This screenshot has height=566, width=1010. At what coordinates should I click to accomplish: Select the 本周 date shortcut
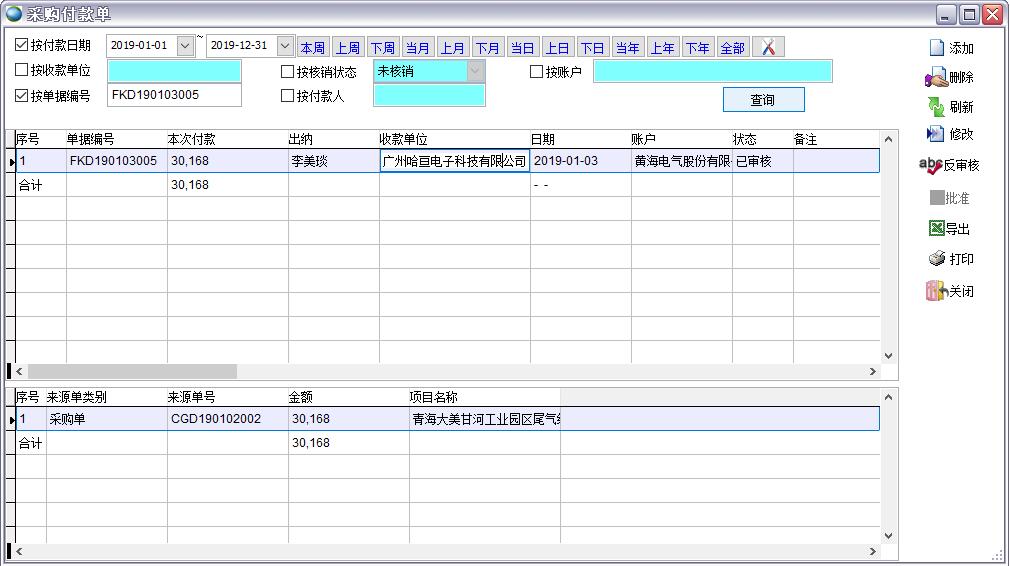coord(312,48)
